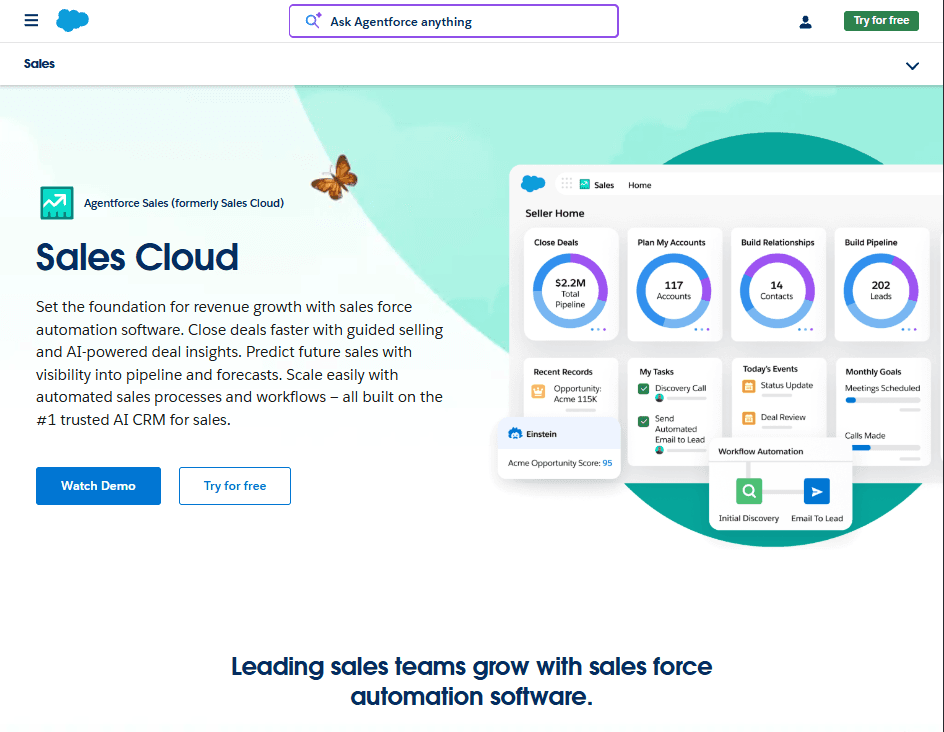Click the Acme Opportunity Score 95 value
The image size is (944, 732).
point(607,463)
